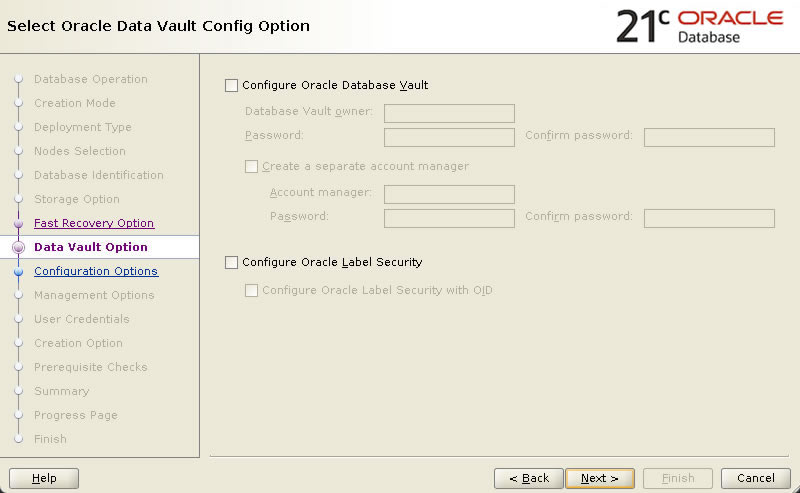The height and width of the screenshot is (493, 800).
Task: Click the Oracle 21c Database logo
Action: [699, 27]
